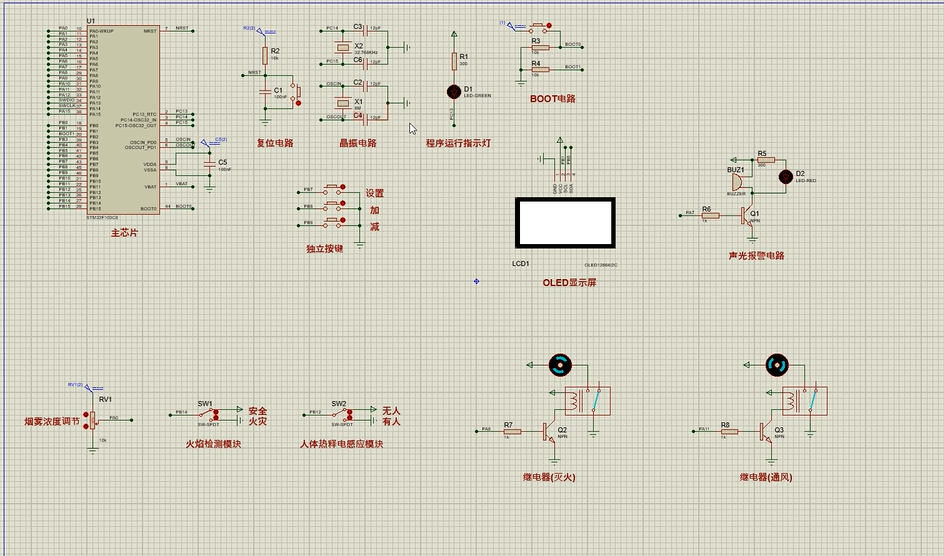The width and height of the screenshot is (944, 556).
Task: Click the reset push button actuator beside C1
Action: [298, 103]
